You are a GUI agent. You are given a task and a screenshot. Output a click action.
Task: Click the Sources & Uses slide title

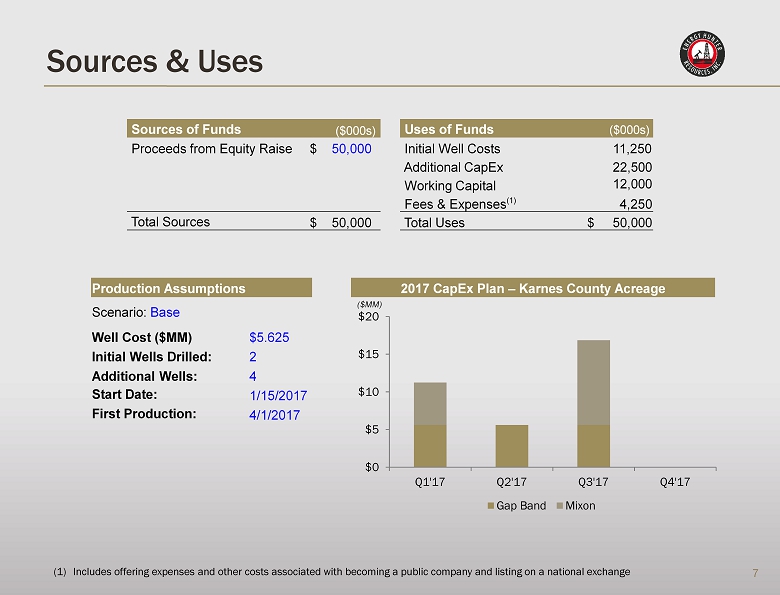pyautogui.click(x=154, y=62)
